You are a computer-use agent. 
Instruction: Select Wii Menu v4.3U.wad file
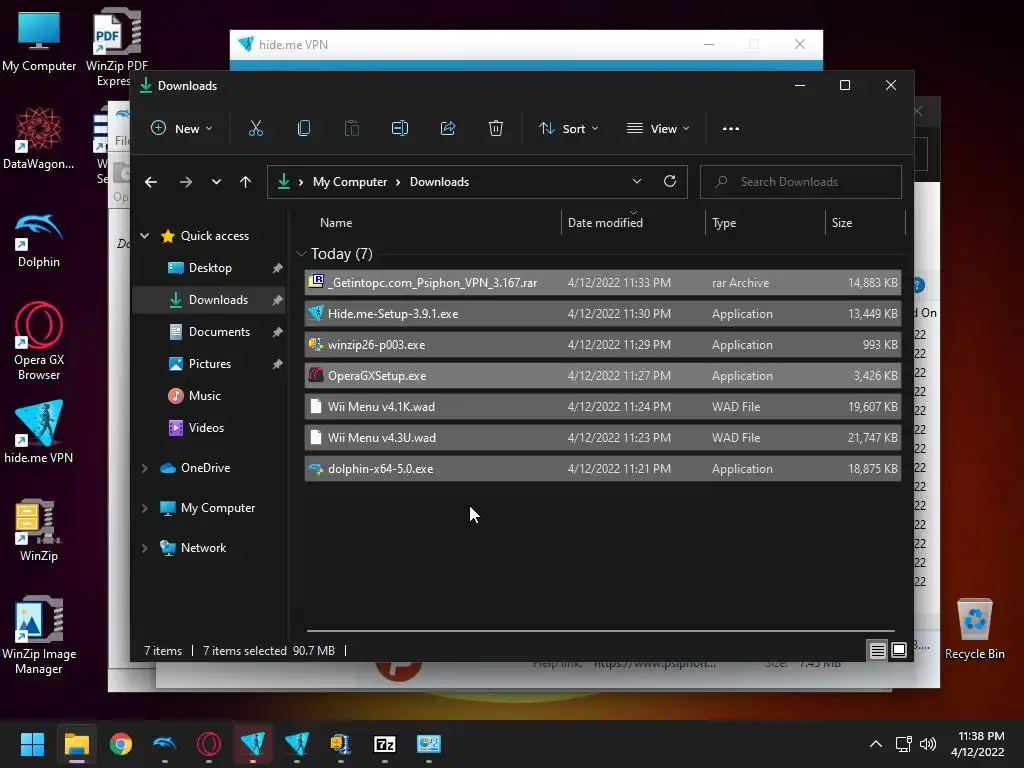click(x=602, y=438)
